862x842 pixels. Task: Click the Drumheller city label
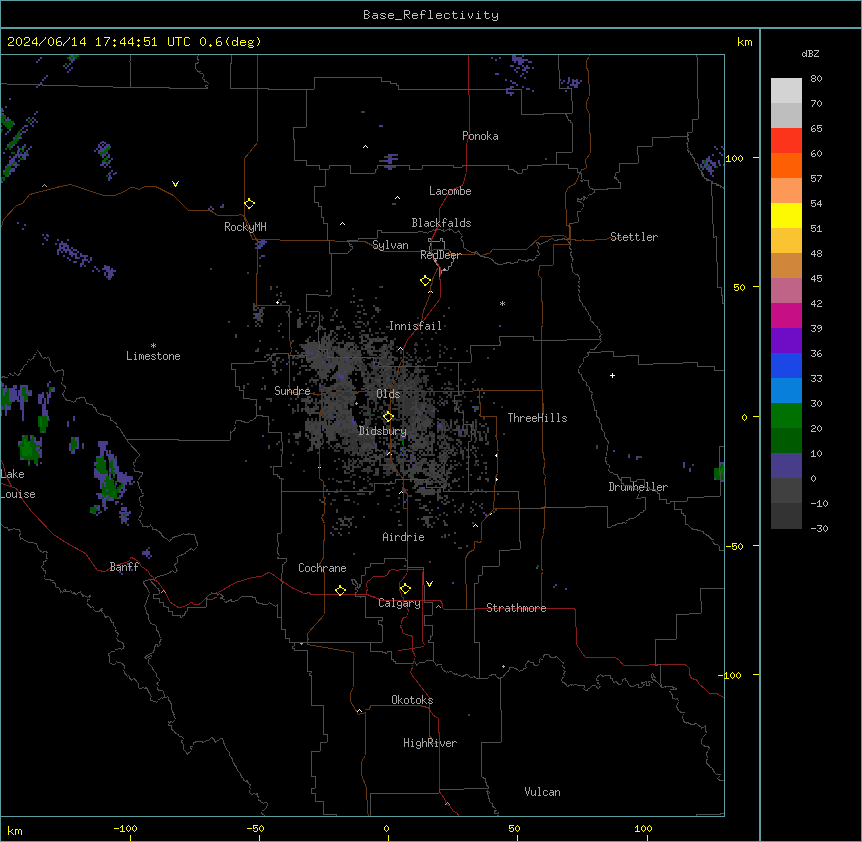tap(638, 487)
